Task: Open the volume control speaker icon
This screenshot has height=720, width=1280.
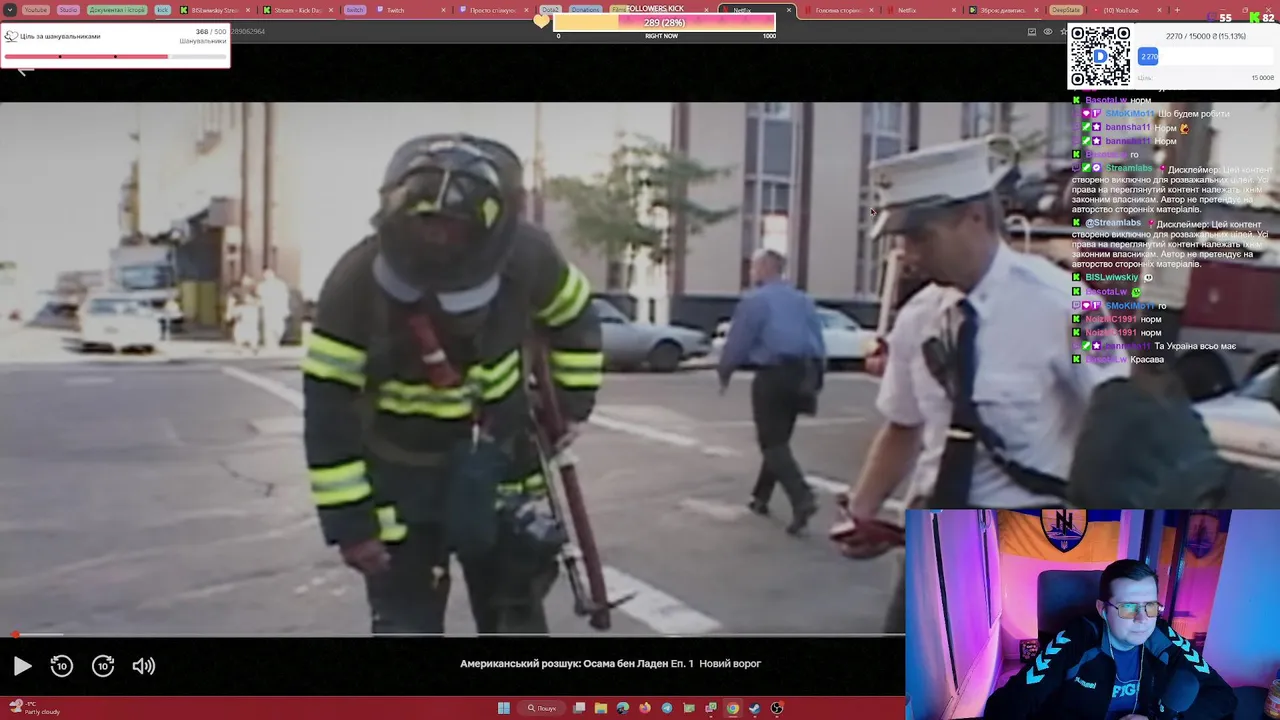Action: pyautogui.click(x=144, y=666)
